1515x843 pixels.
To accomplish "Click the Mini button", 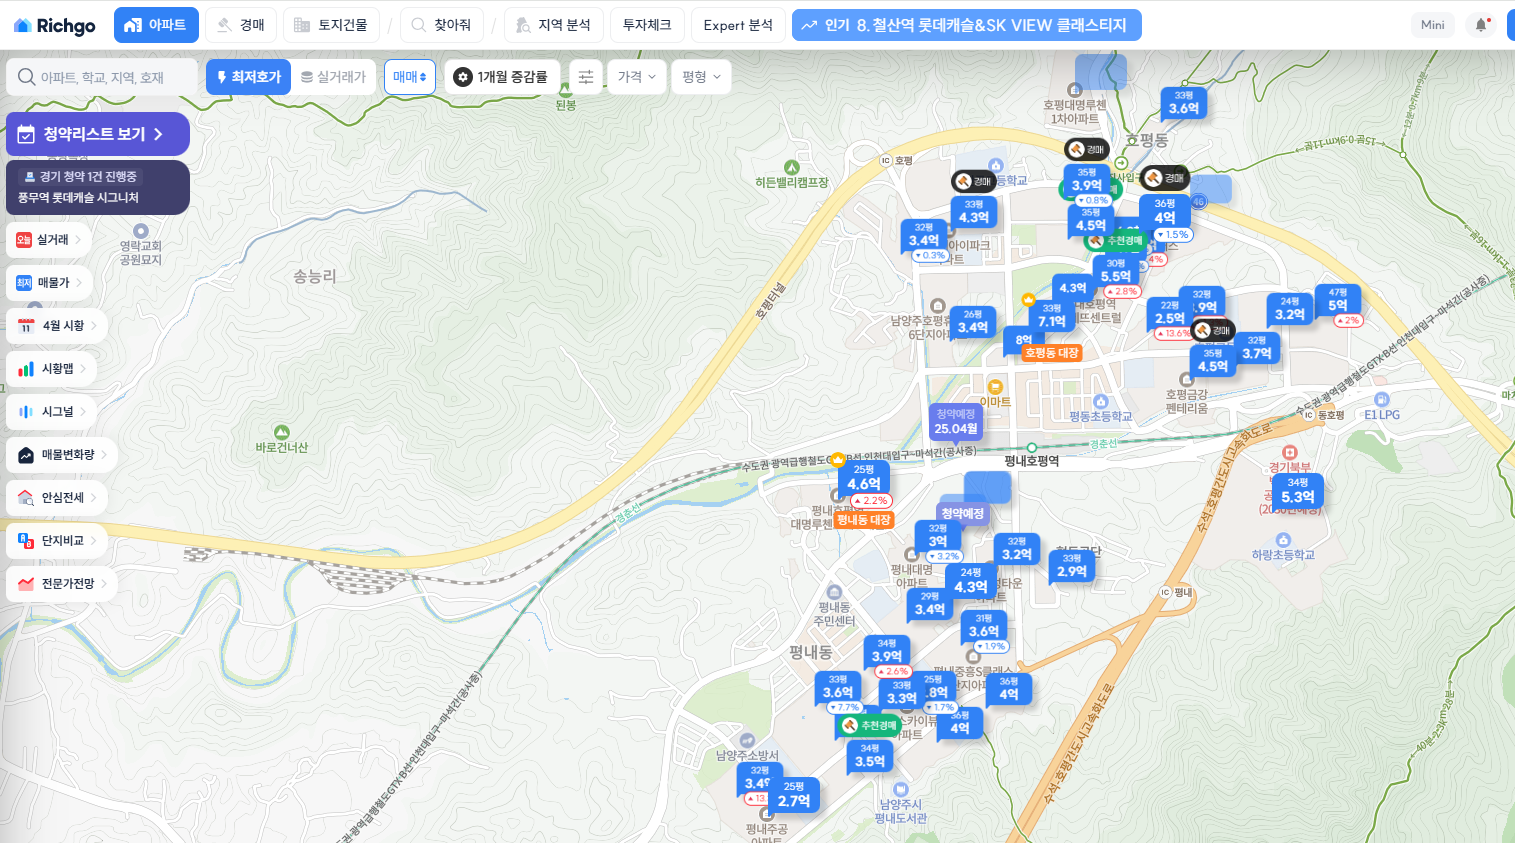I will pos(1433,25).
